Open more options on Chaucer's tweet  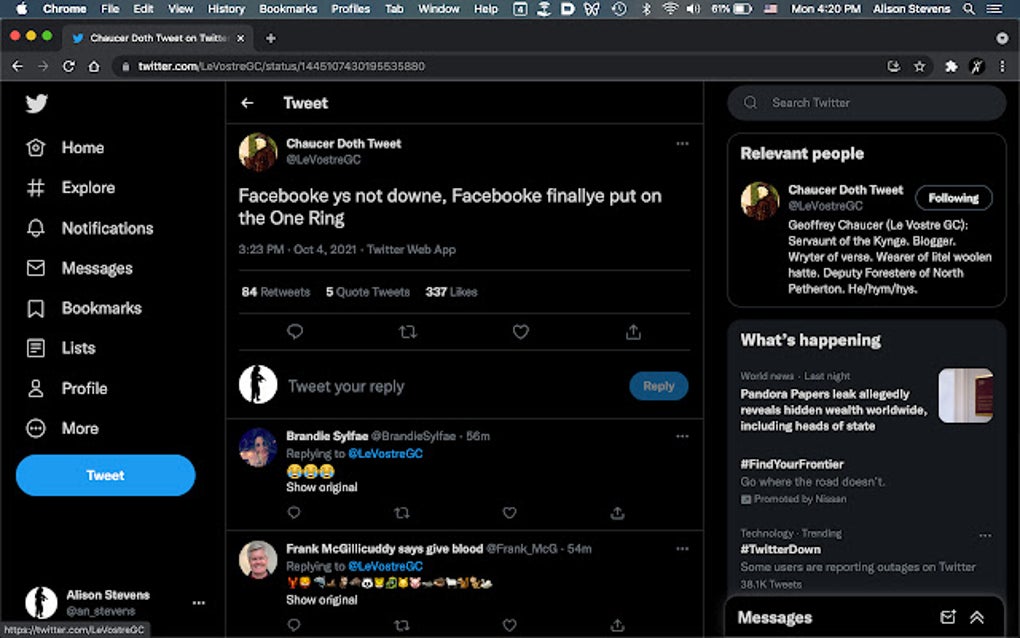(682, 143)
